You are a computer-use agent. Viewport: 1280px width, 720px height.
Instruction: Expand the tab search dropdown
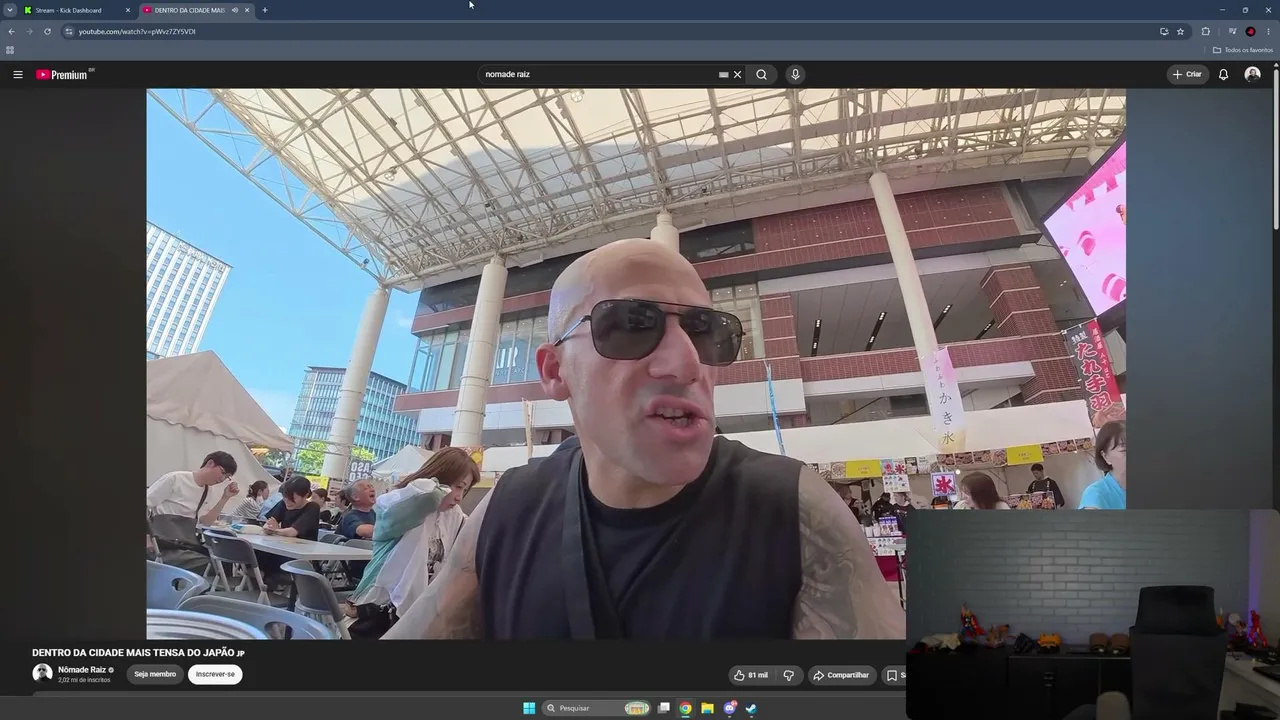click(10, 10)
